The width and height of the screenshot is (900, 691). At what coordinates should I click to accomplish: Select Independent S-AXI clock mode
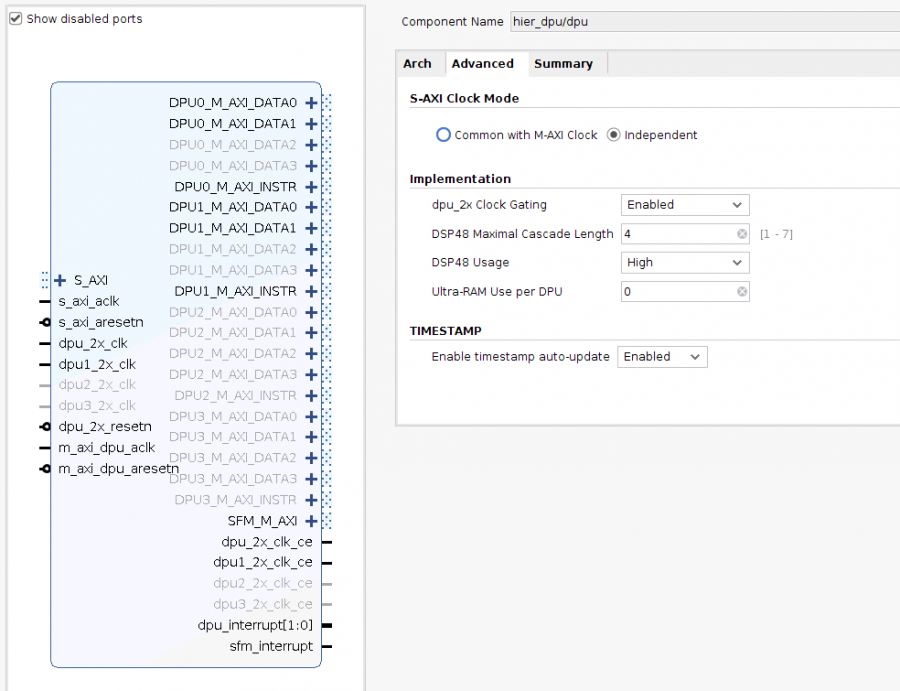pos(613,135)
